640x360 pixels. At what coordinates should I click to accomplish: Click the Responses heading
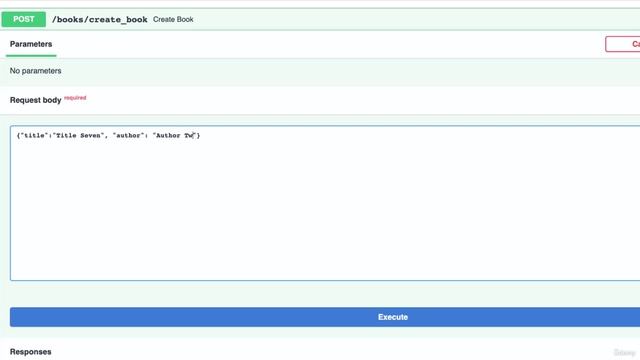31,352
